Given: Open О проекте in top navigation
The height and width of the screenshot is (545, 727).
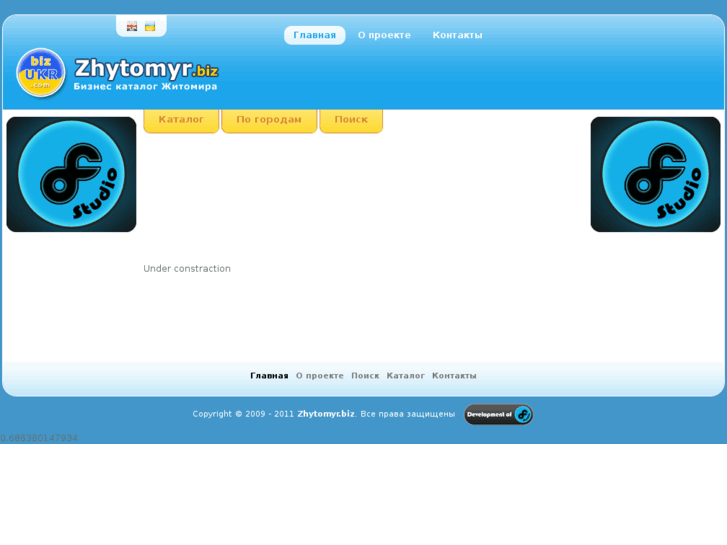Looking at the screenshot, I should 384,35.
